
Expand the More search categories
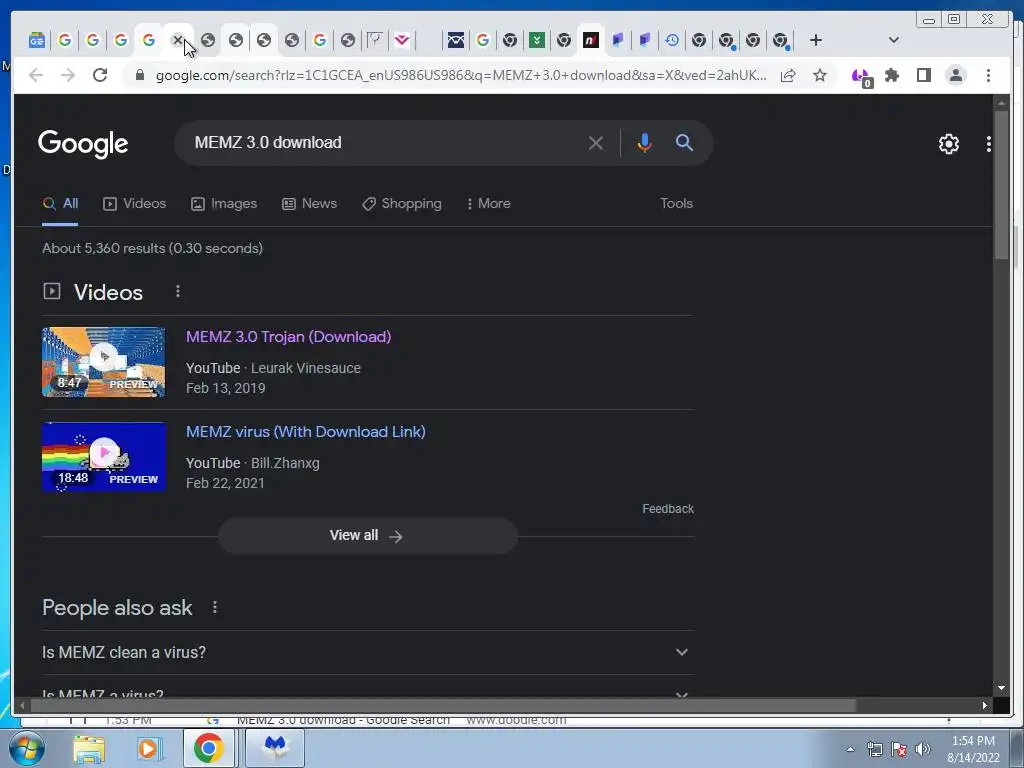(x=488, y=204)
